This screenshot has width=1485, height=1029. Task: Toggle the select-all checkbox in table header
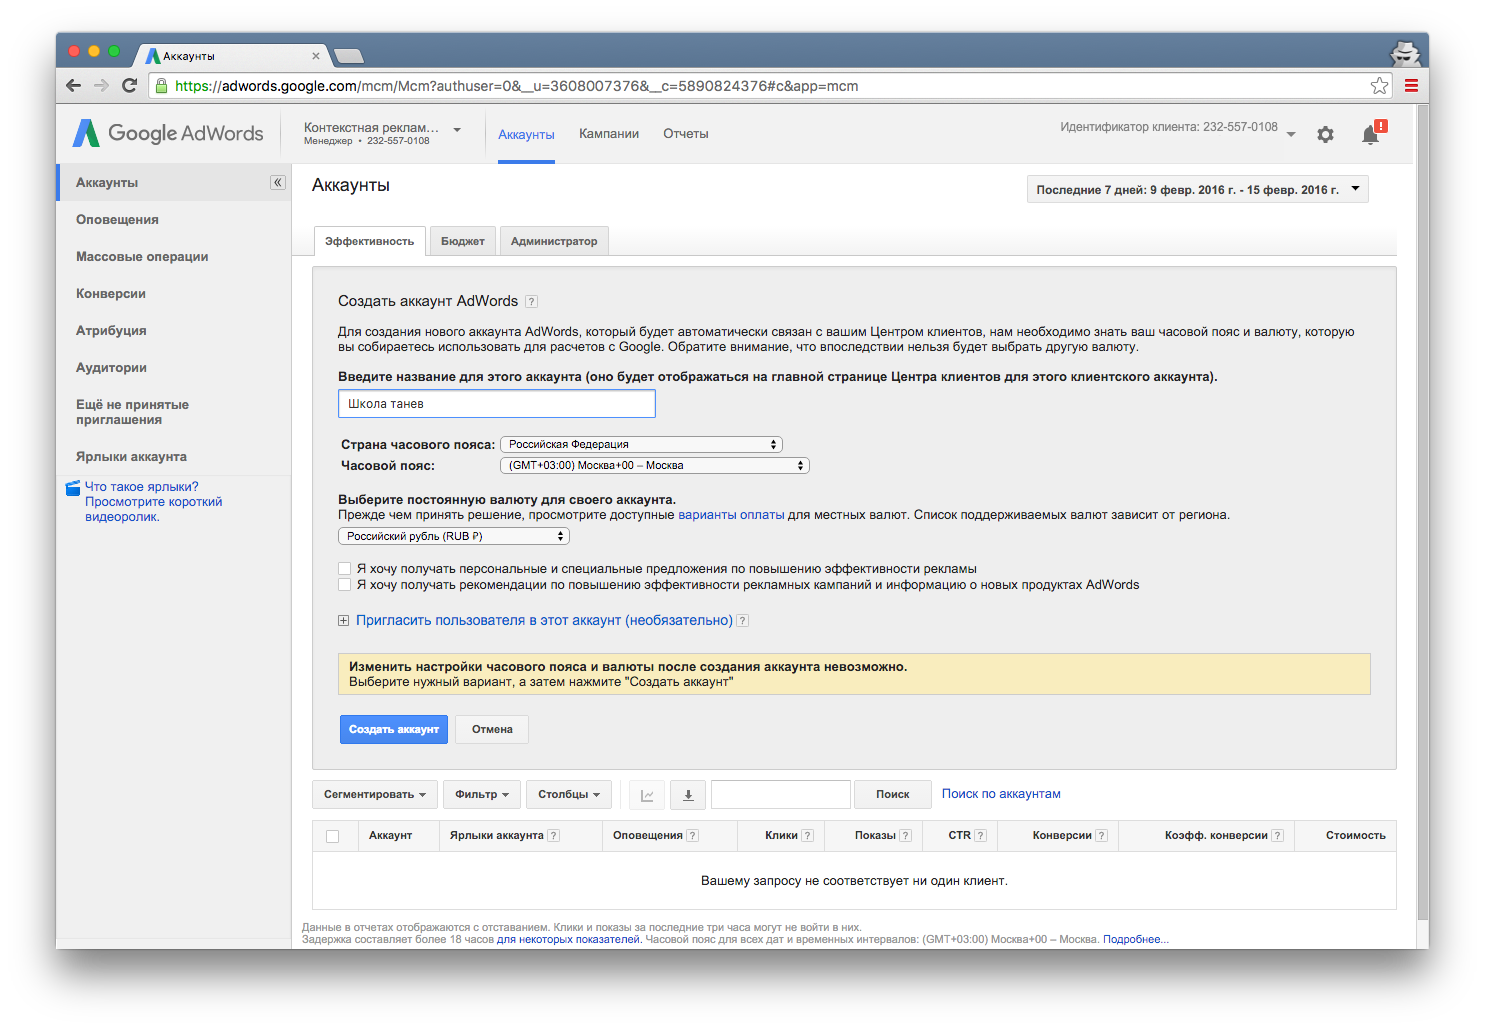click(333, 836)
